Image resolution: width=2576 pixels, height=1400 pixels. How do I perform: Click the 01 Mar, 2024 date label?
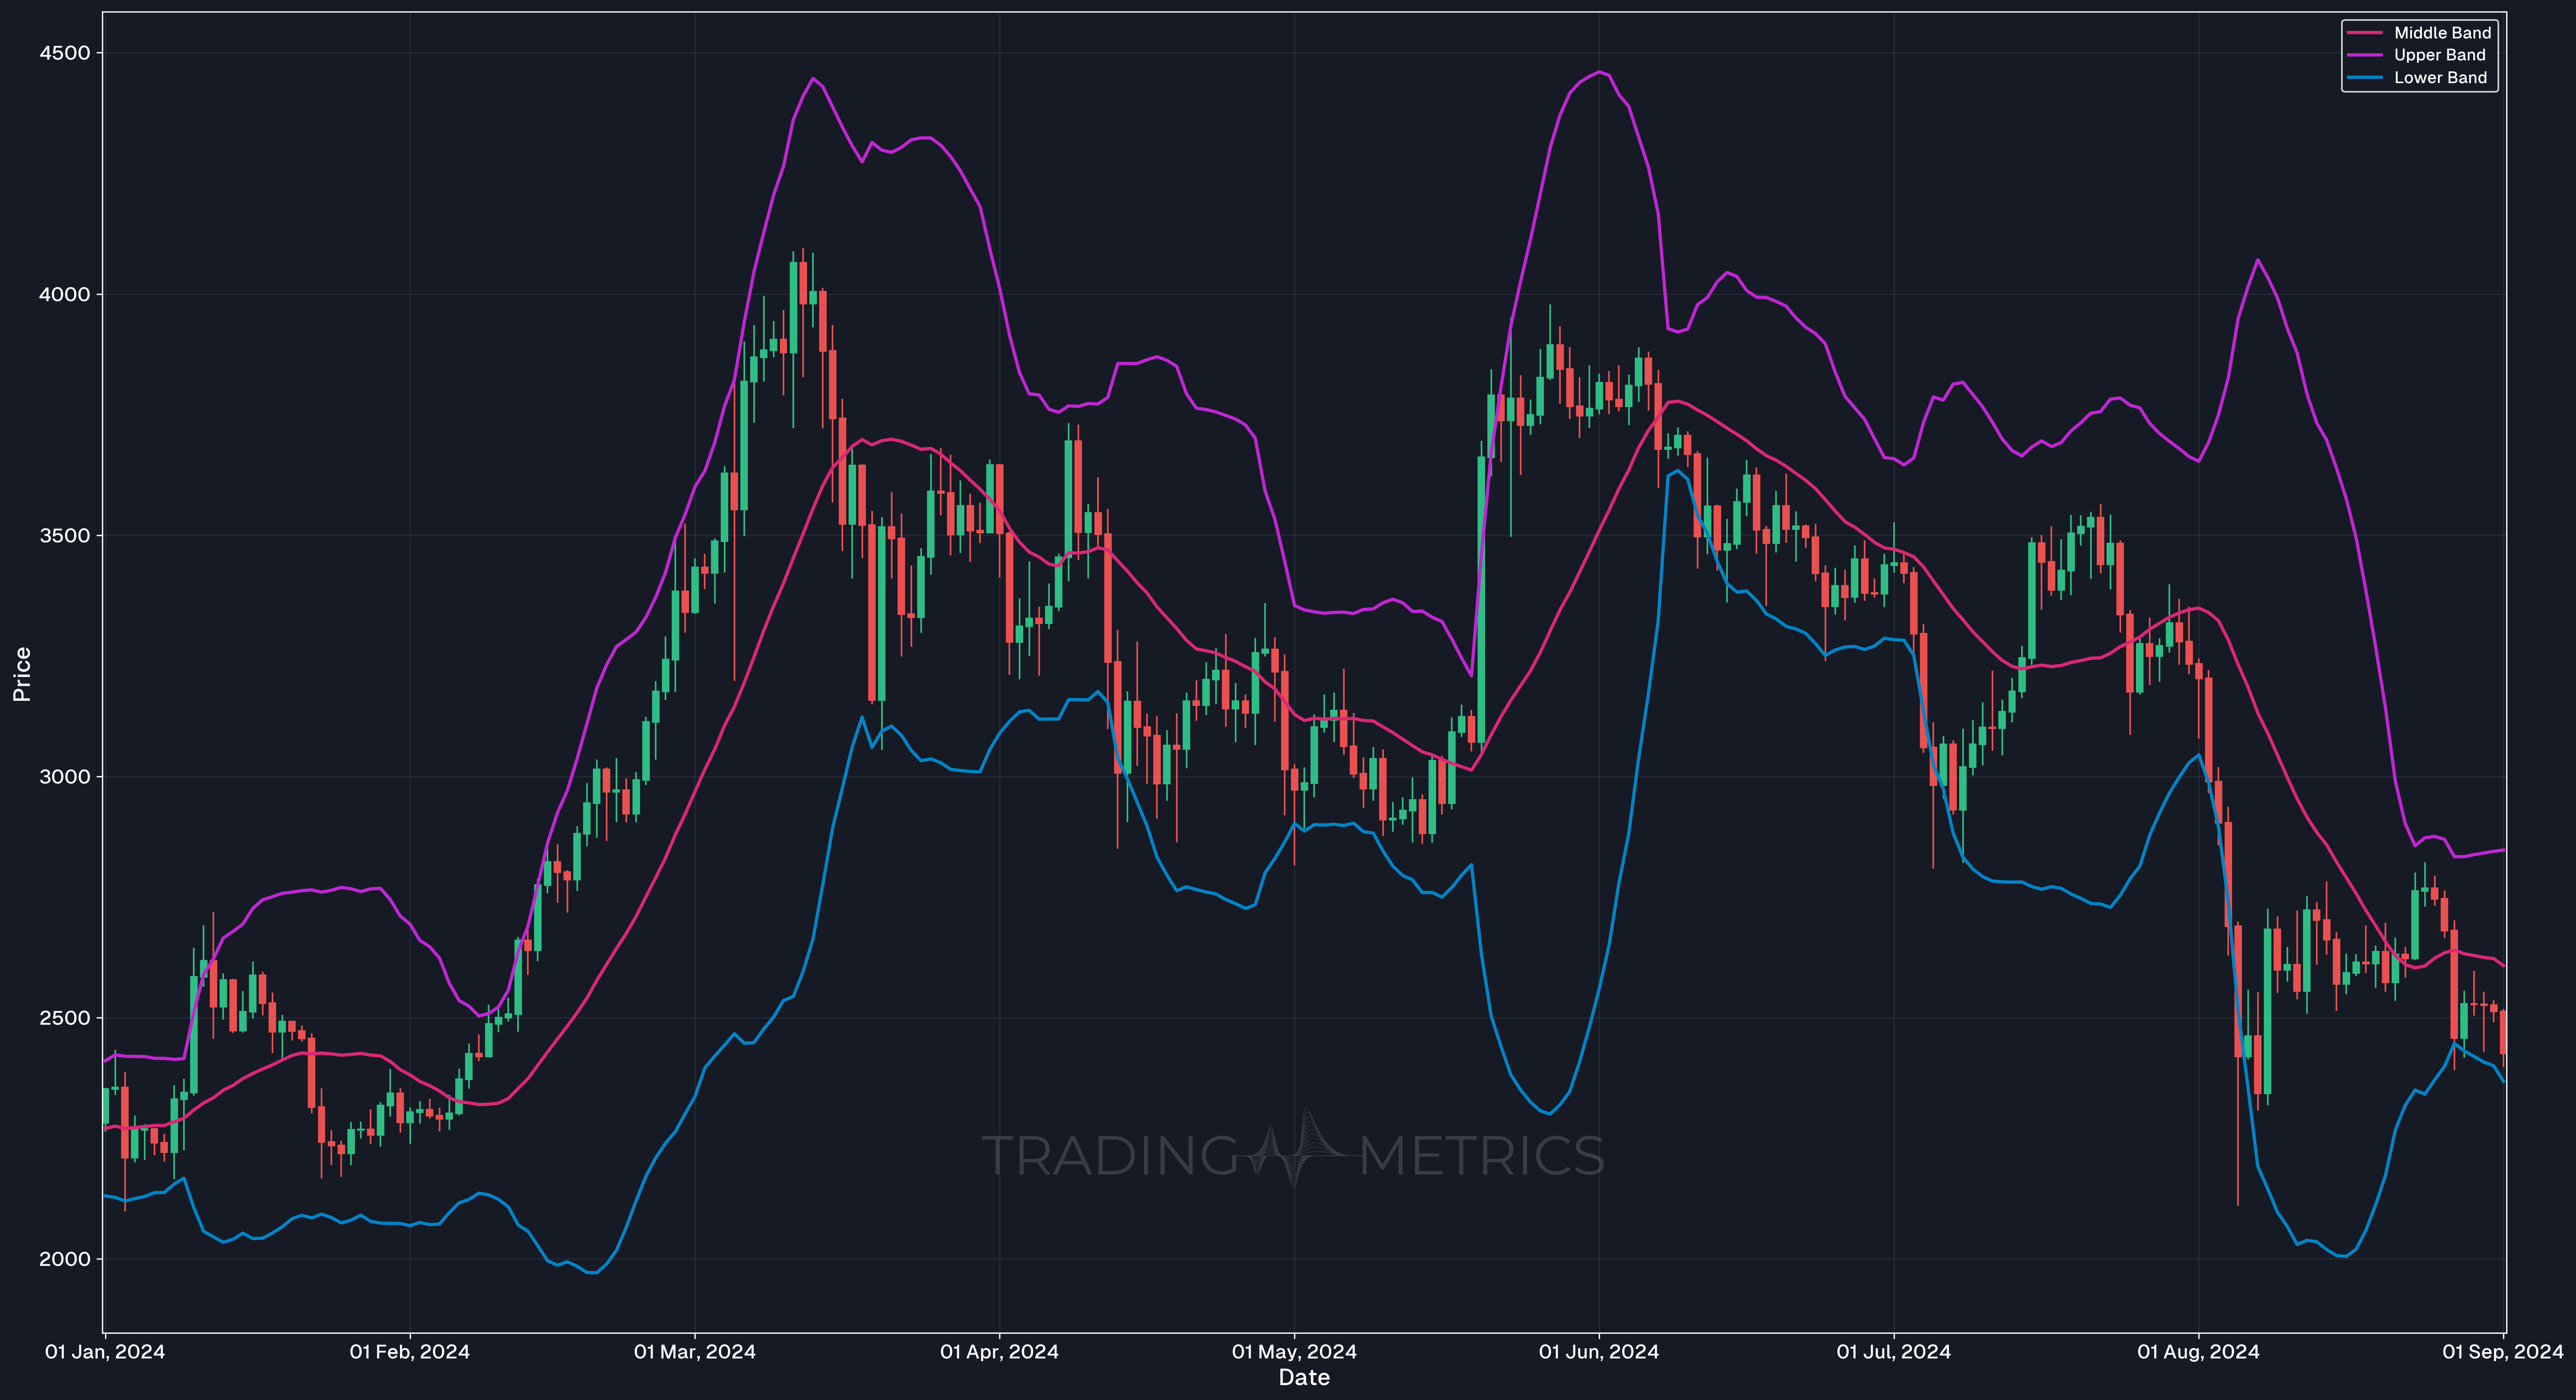click(695, 1352)
